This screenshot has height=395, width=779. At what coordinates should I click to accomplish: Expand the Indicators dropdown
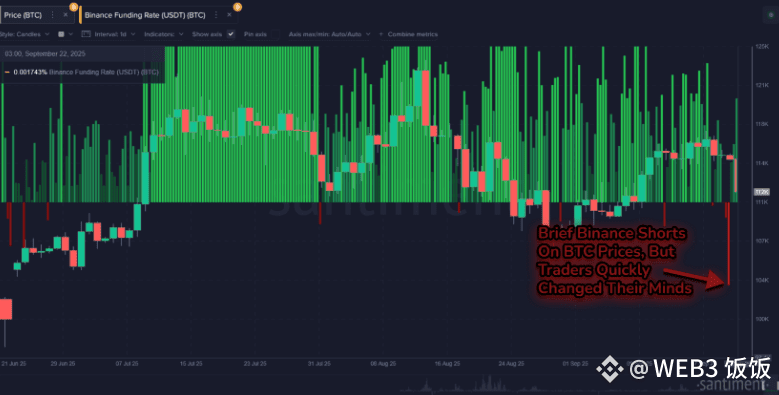[x=163, y=34]
